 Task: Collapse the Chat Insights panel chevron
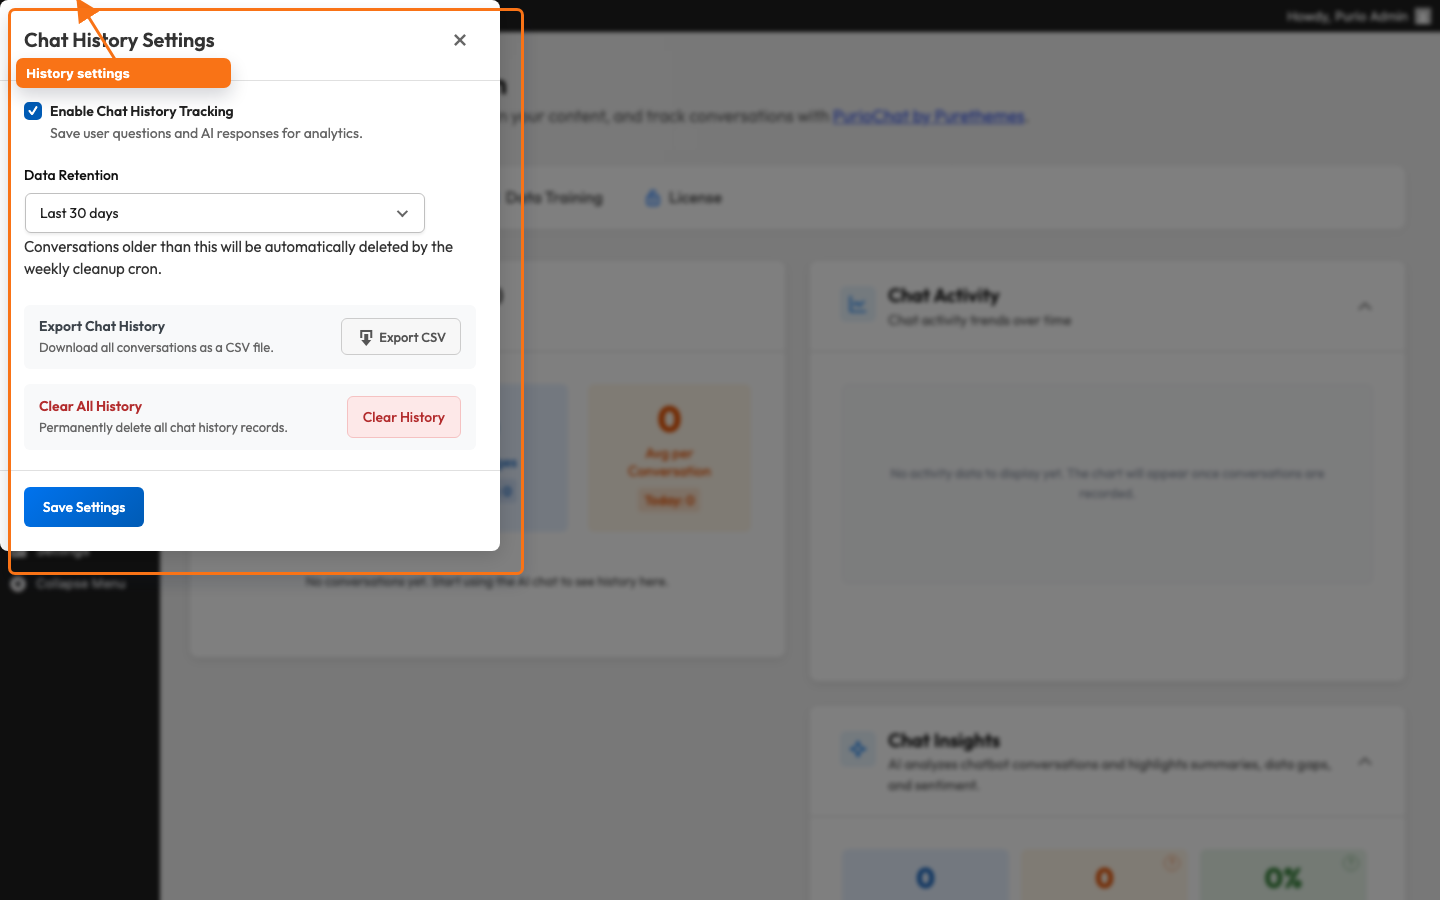tap(1365, 761)
